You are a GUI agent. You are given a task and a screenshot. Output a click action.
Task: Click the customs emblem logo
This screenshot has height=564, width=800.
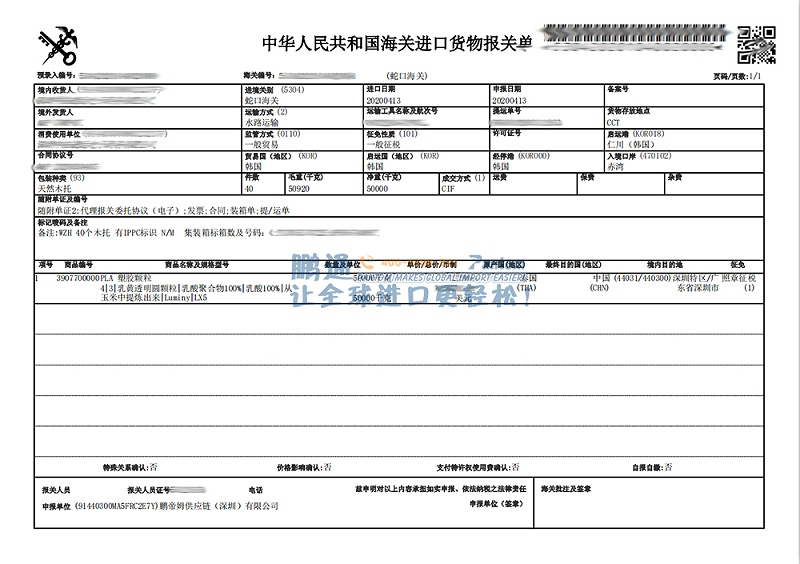(x=57, y=44)
